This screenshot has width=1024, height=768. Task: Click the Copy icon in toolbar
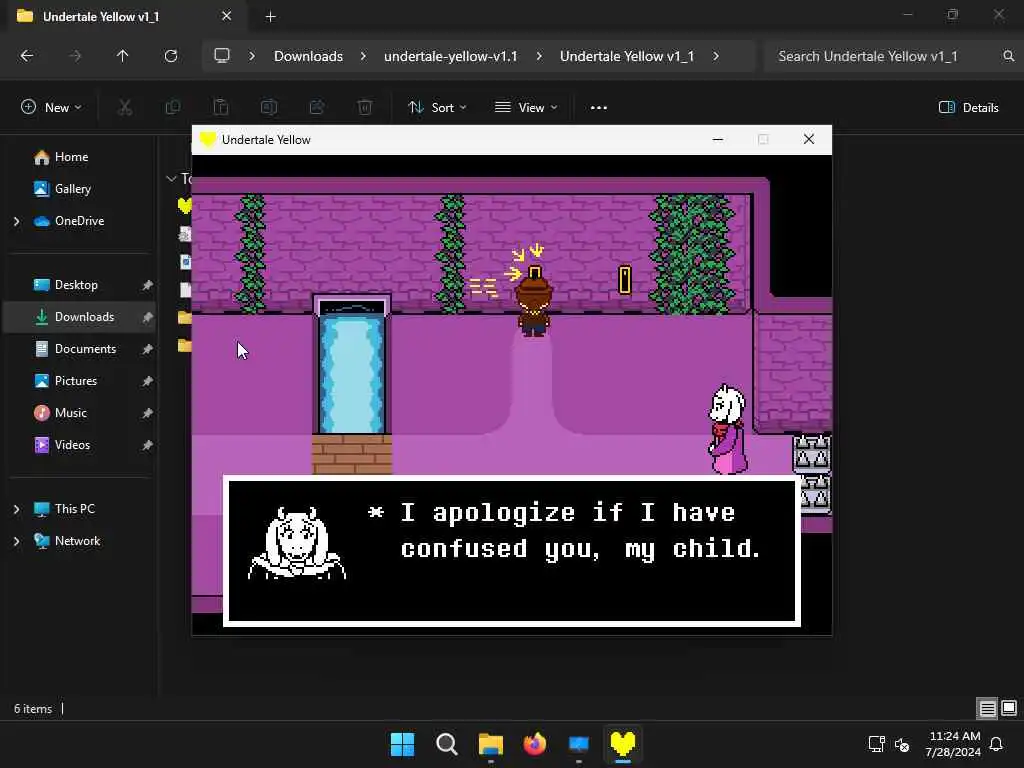click(x=173, y=107)
